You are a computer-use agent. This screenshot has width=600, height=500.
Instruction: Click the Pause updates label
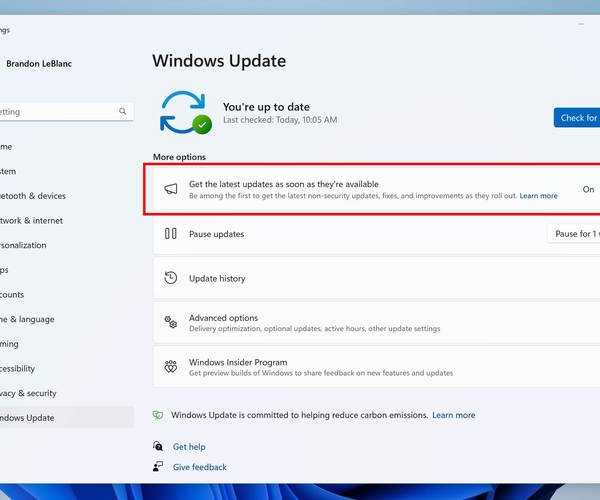pos(217,234)
